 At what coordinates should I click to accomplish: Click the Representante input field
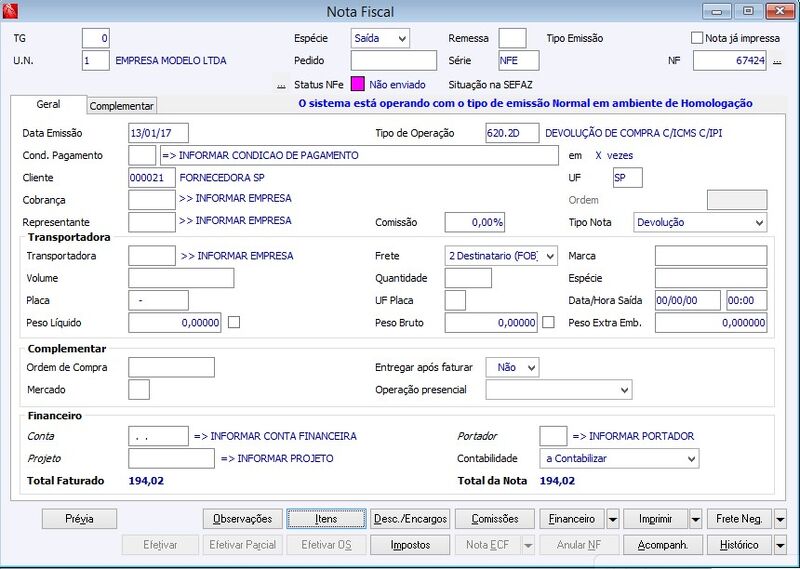click(152, 222)
